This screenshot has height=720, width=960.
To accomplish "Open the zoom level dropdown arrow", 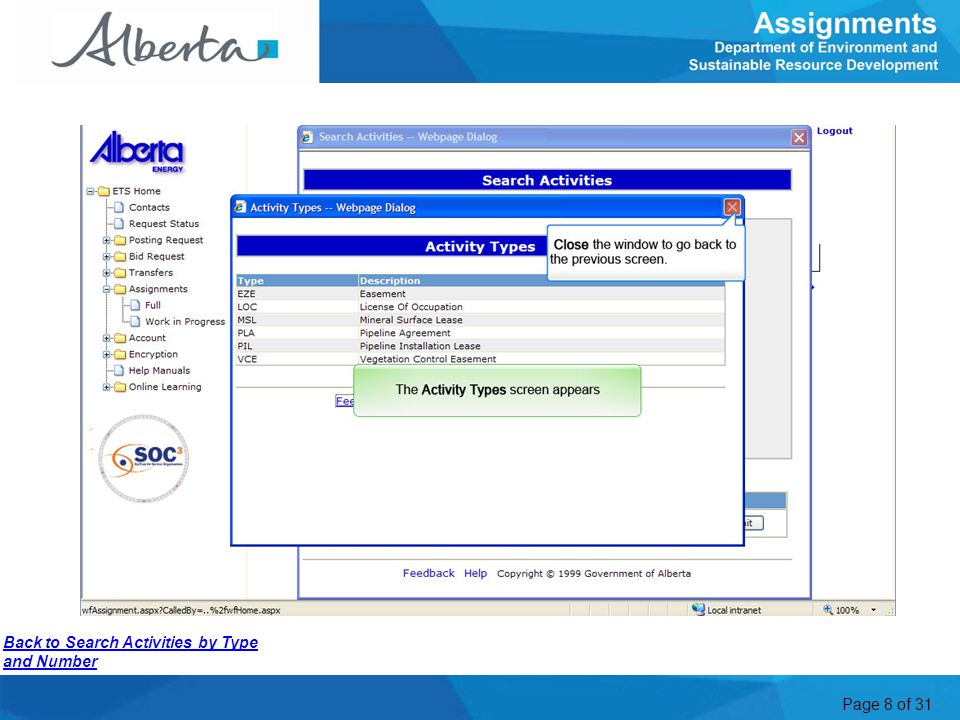I will click(874, 610).
